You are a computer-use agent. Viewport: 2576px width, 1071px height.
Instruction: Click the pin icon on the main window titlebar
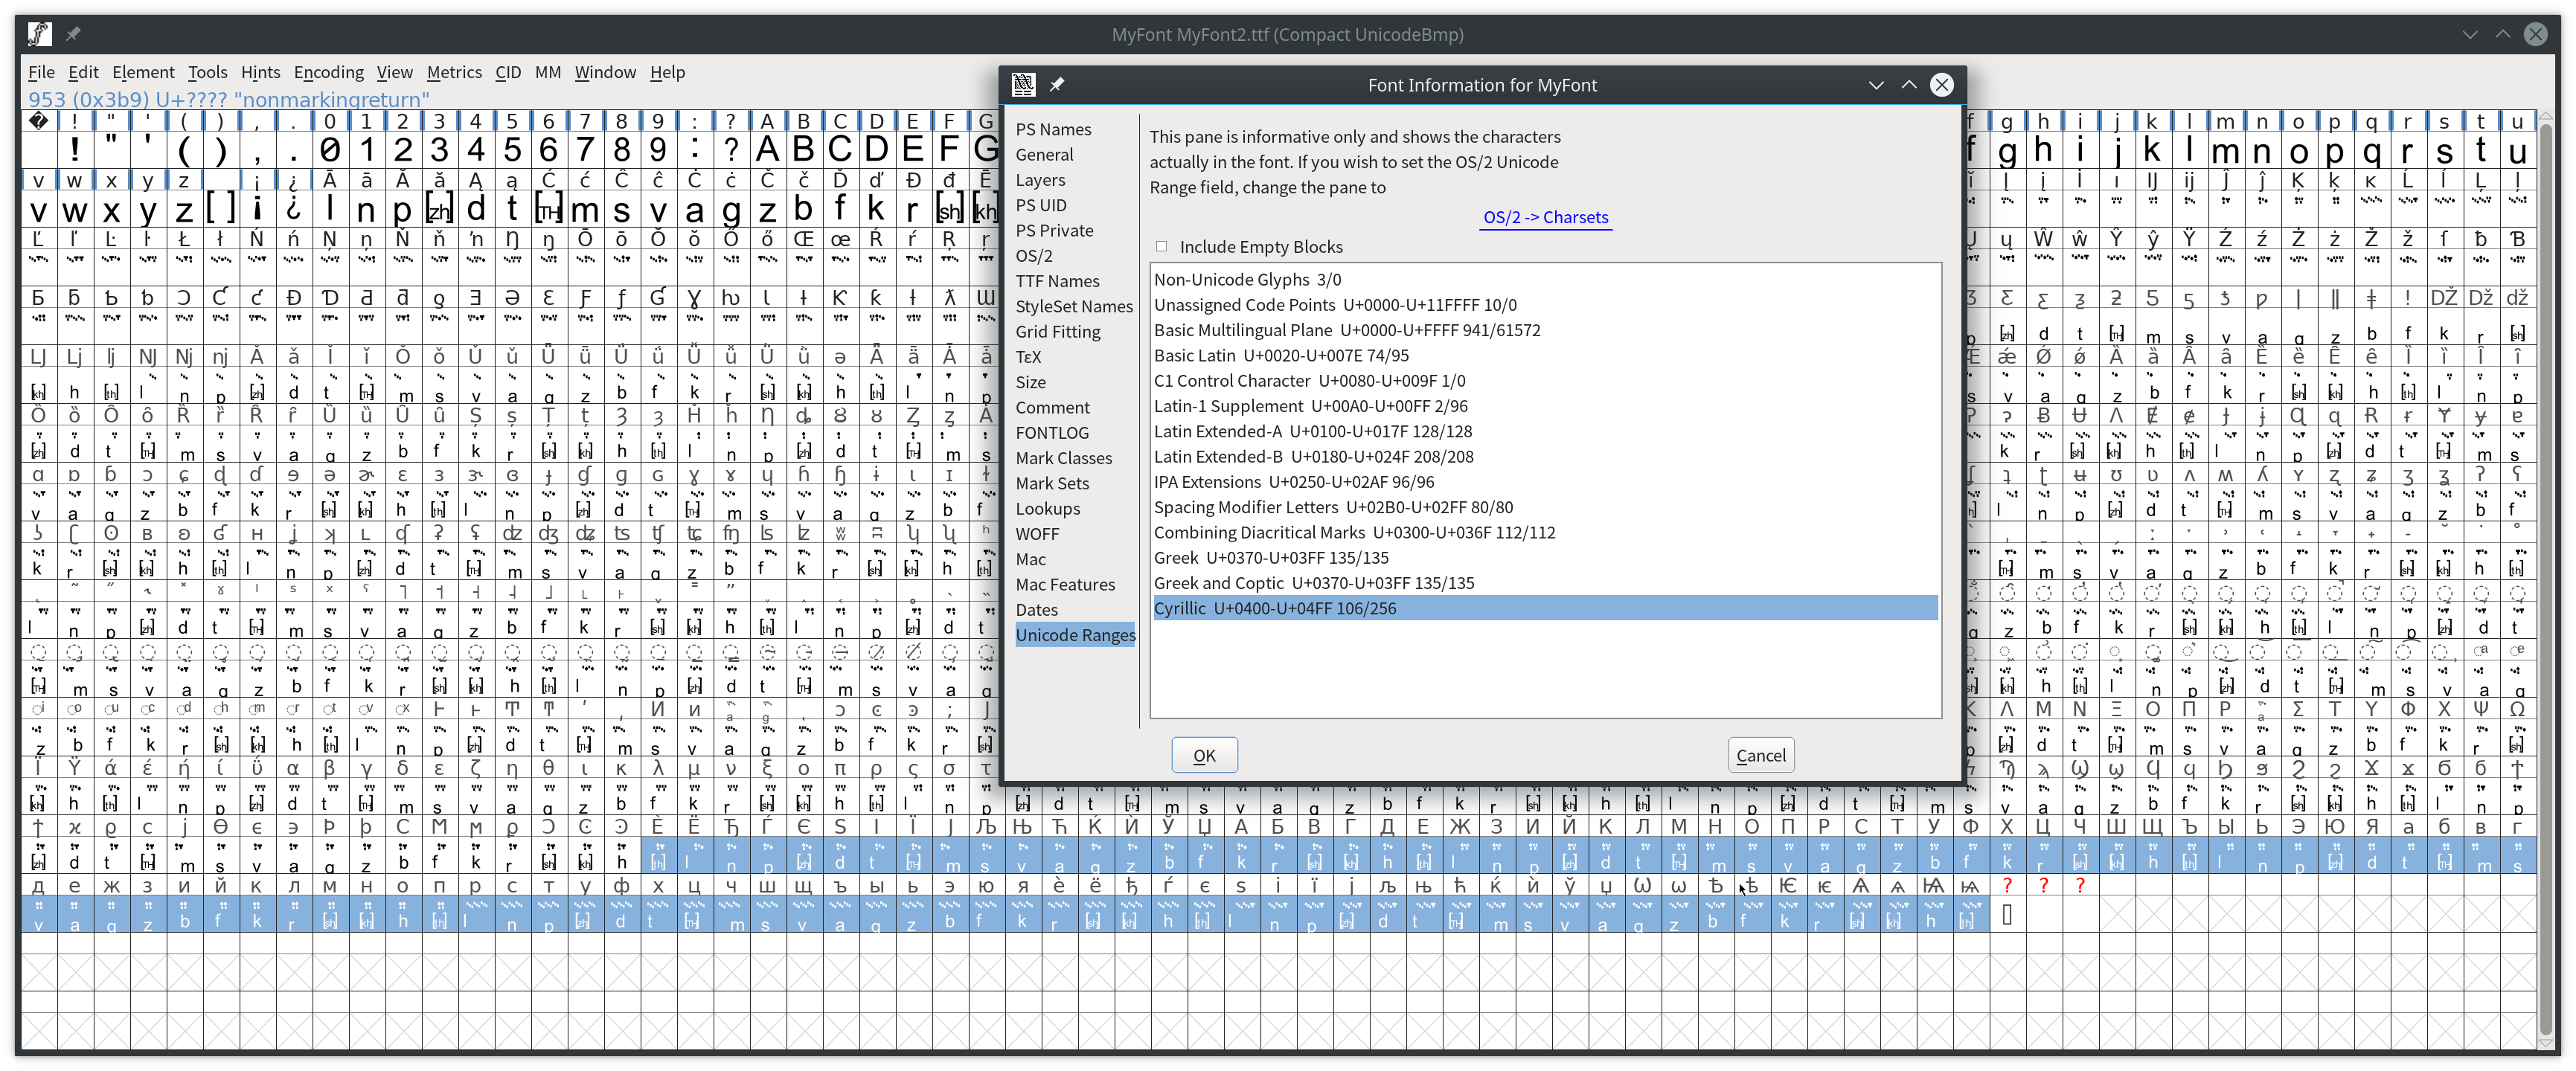point(72,33)
